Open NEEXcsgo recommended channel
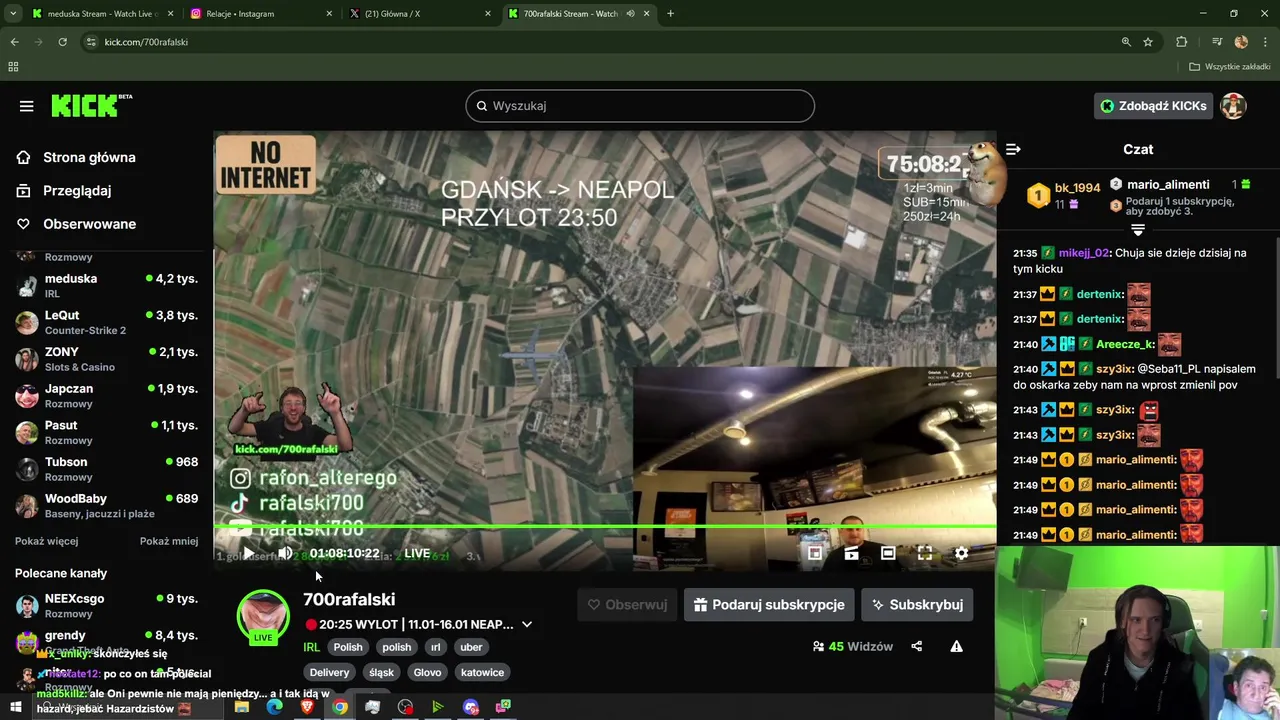1280x720 pixels. (x=107, y=605)
